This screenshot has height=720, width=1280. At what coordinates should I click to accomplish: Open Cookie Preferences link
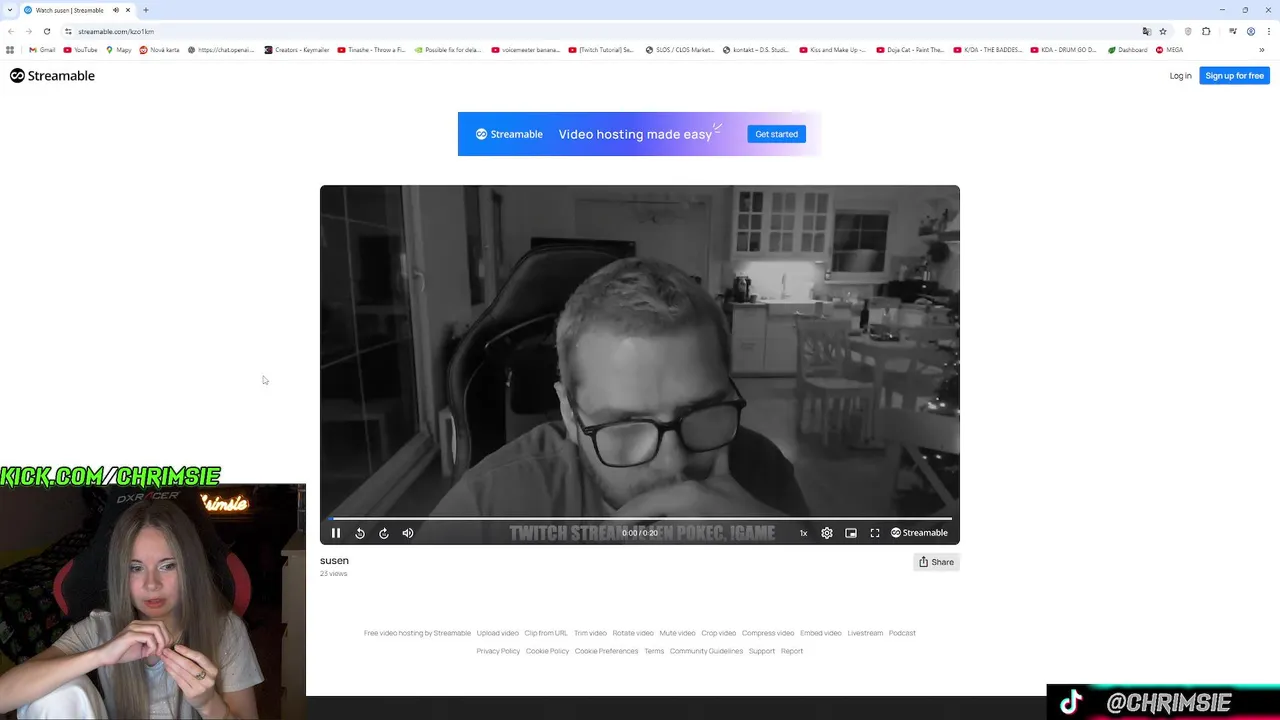point(606,651)
